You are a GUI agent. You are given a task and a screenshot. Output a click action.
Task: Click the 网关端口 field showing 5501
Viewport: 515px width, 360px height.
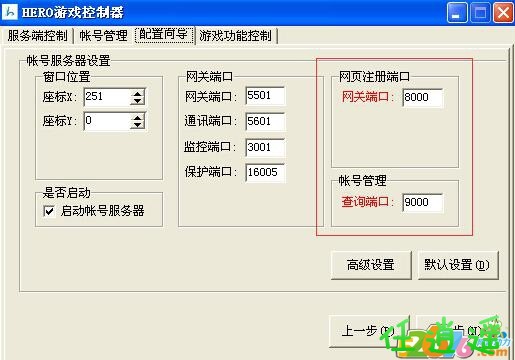click(x=265, y=96)
